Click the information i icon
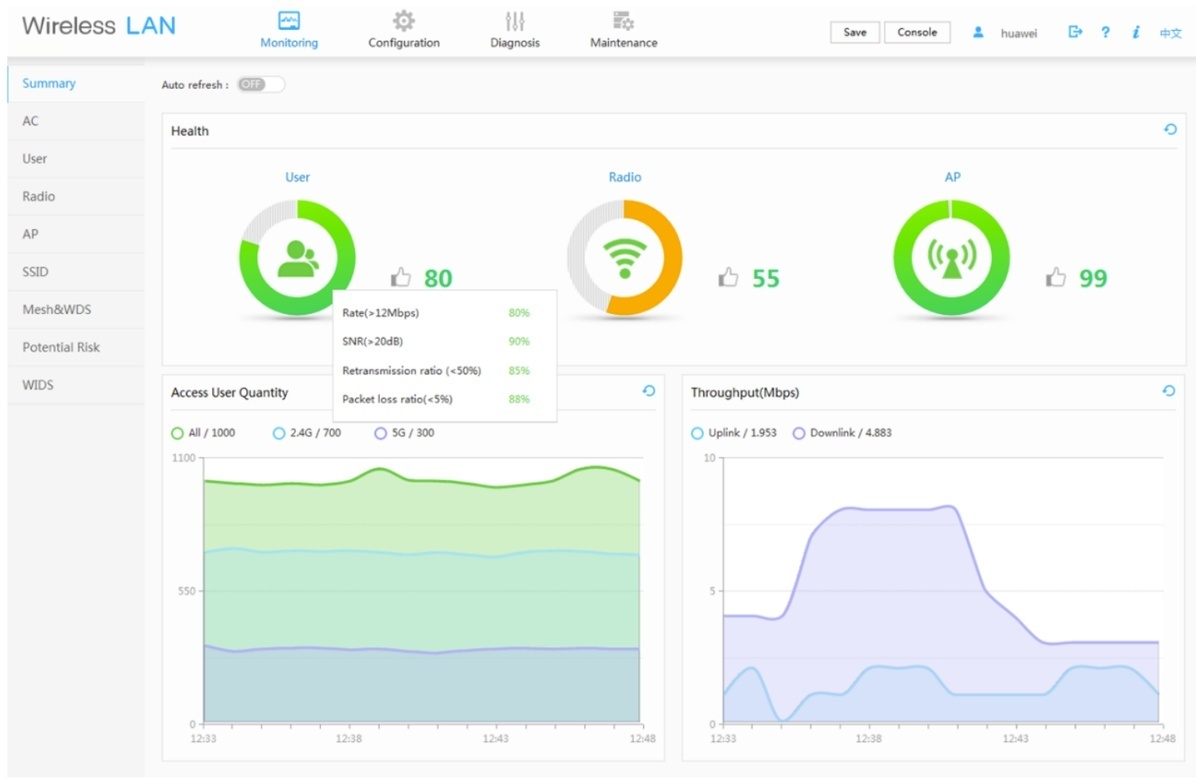This screenshot has width=1200, height=783. tap(1136, 32)
